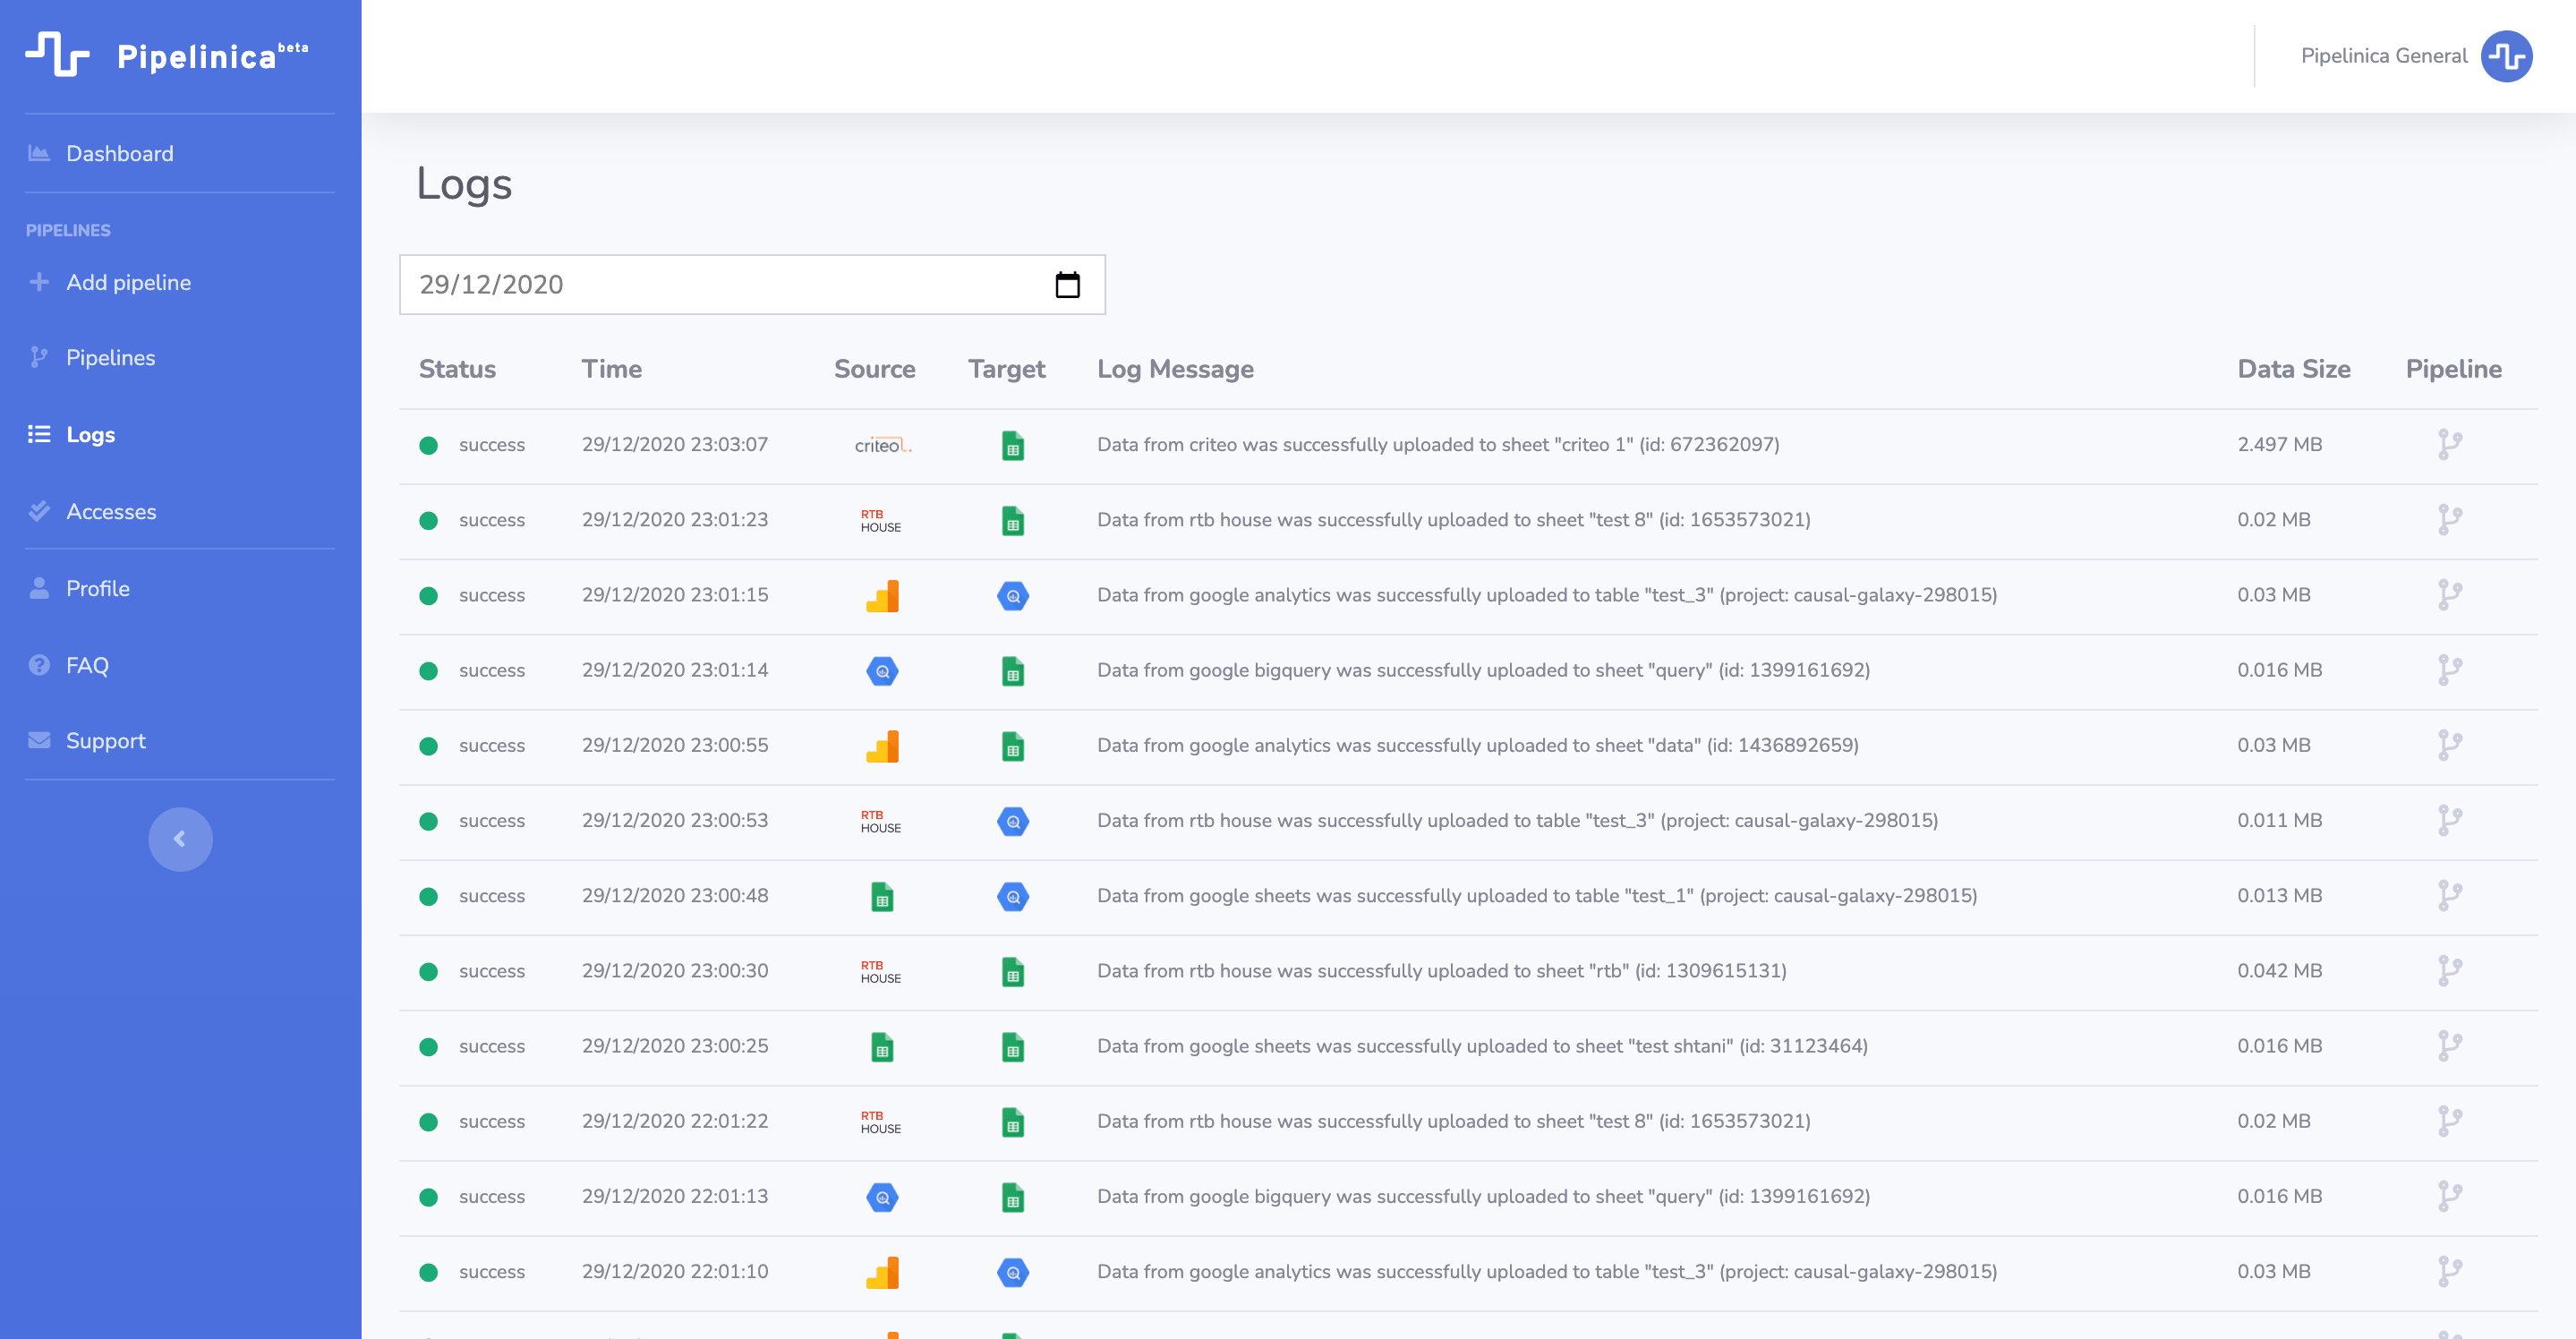Viewport: 2576px width, 1339px height.
Task: Open the FAQ page
Action: 87,665
